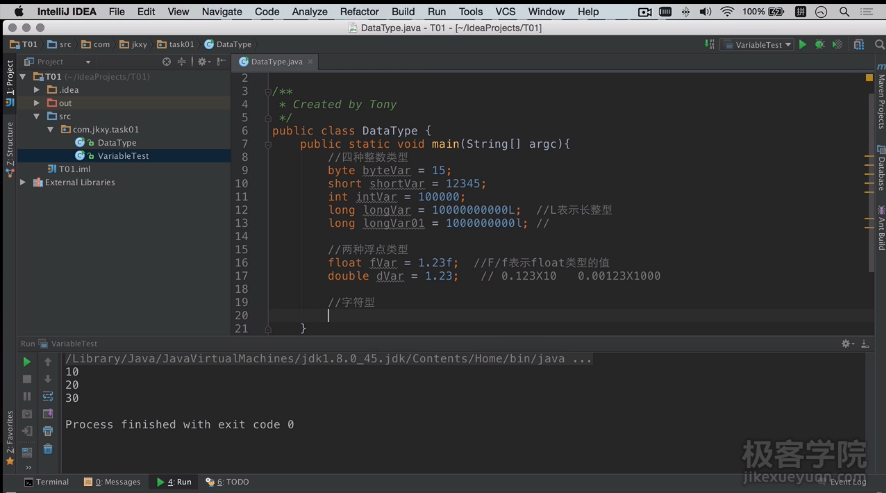Image resolution: width=886 pixels, height=493 pixels.
Task: Rerun the program in Run panel
Action: tap(27, 362)
